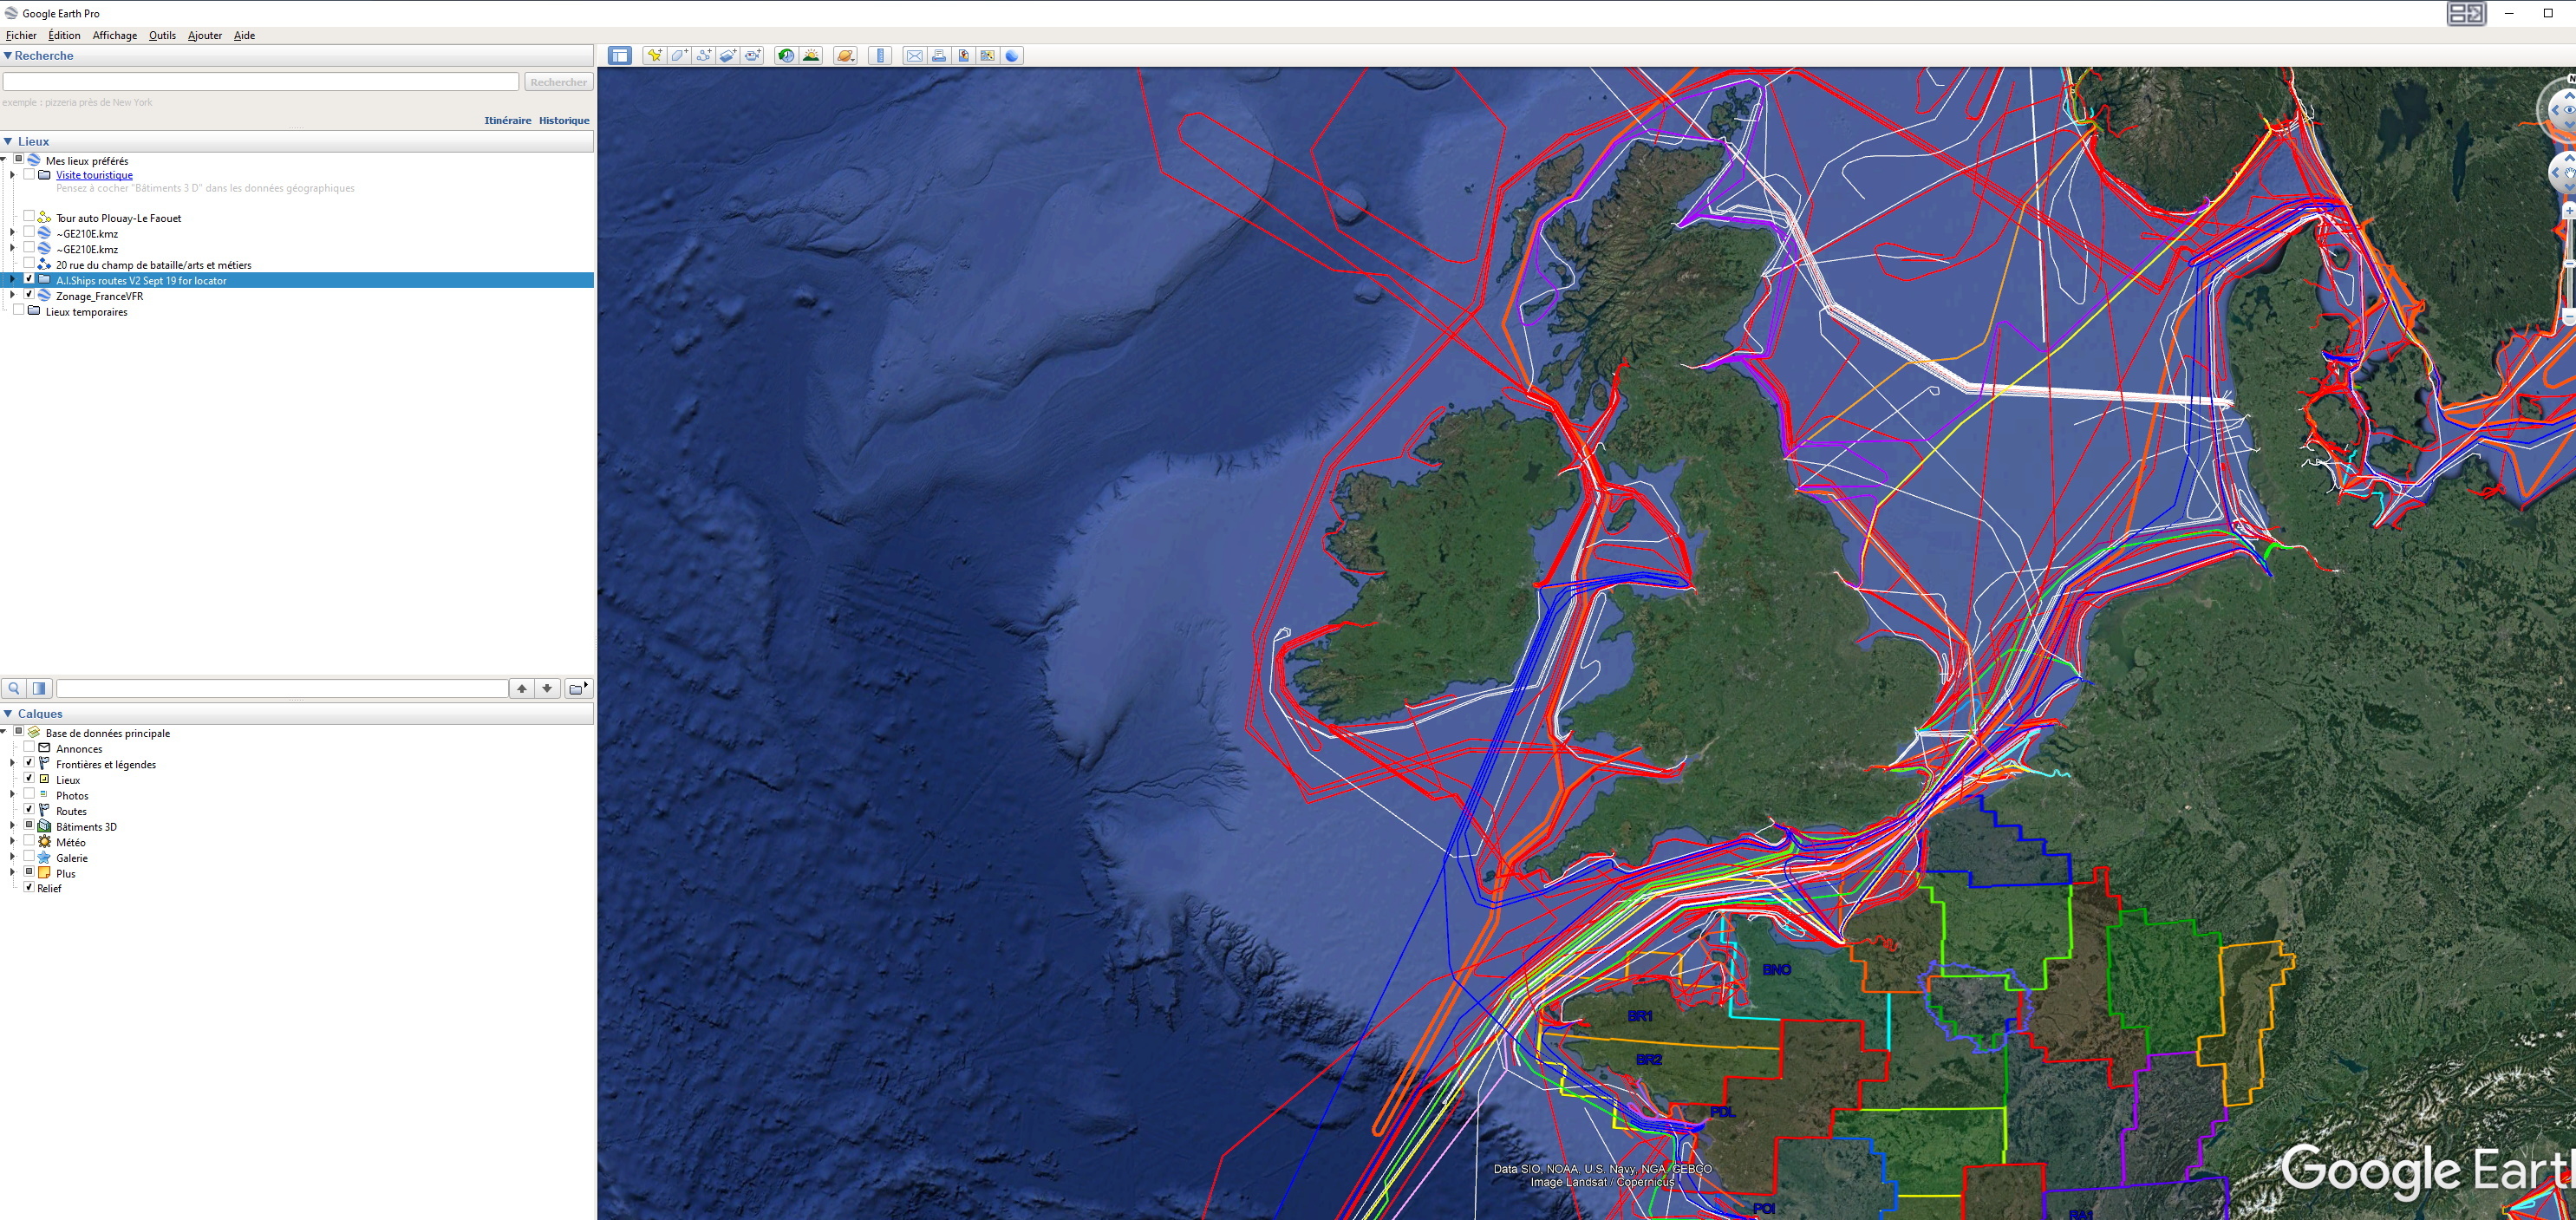Select Base de données principale item
Viewport: 2576px width, 1220px height.
click(107, 733)
